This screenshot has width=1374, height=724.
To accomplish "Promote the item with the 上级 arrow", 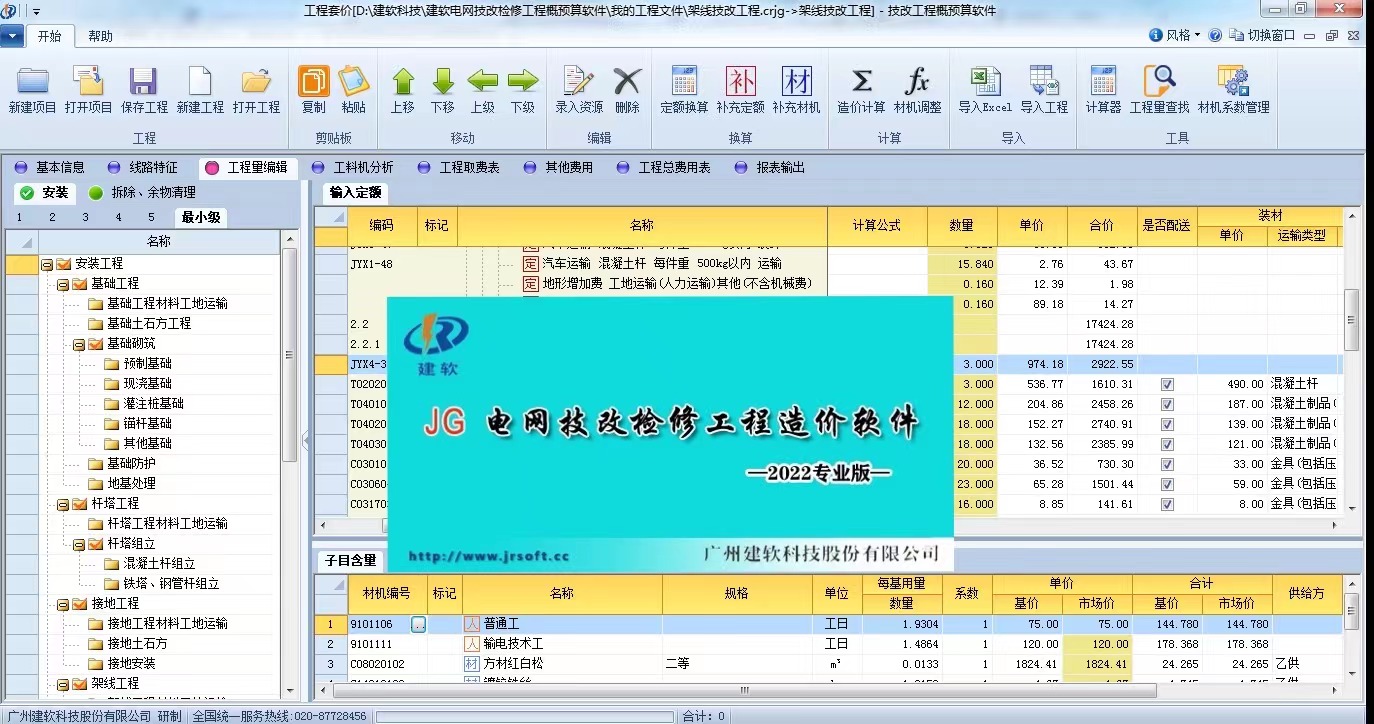I will [x=483, y=90].
